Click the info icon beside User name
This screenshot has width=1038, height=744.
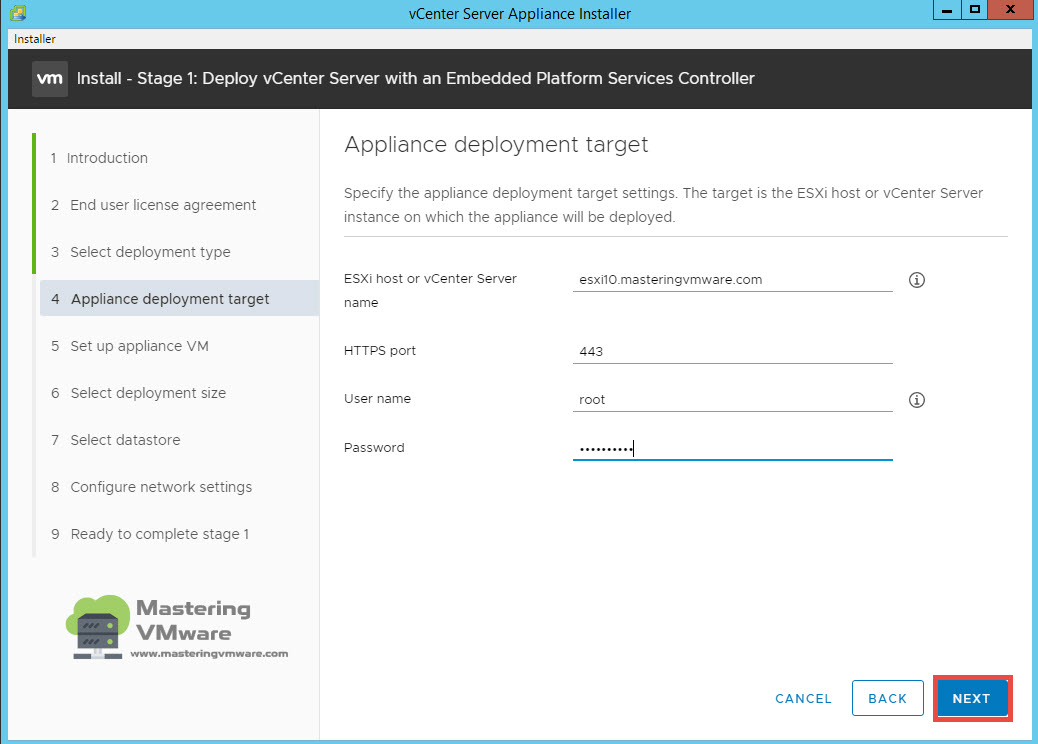pyautogui.click(x=917, y=400)
